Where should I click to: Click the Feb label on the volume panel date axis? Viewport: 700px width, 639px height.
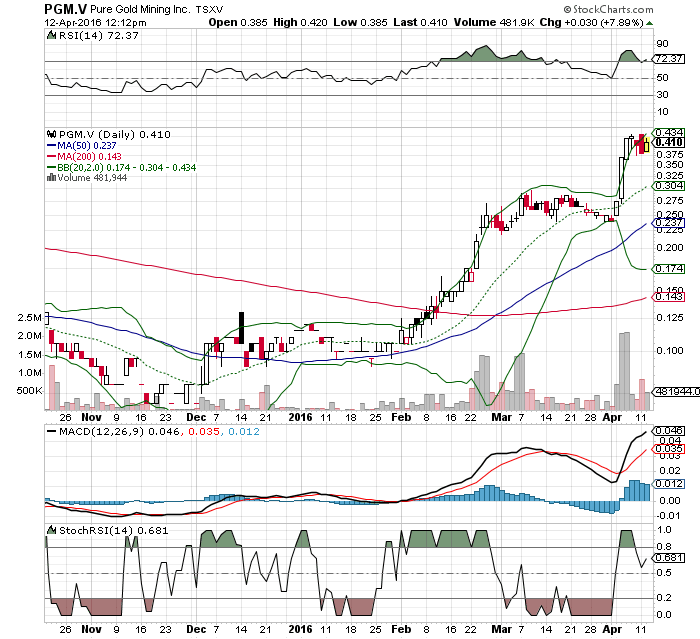pyautogui.click(x=401, y=417)
